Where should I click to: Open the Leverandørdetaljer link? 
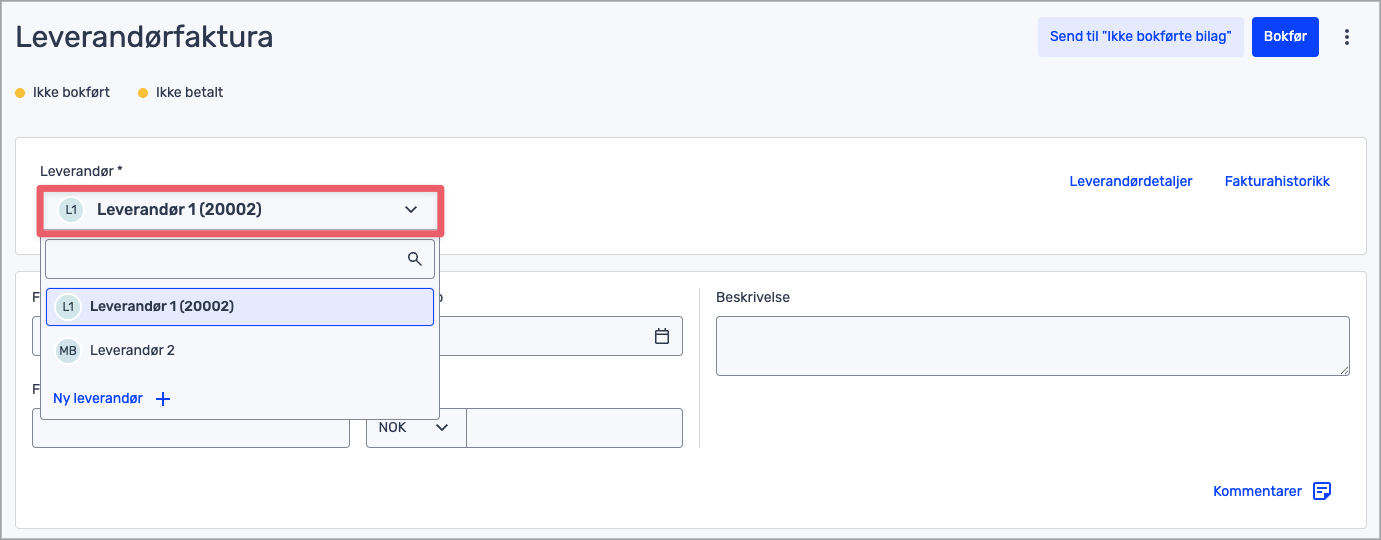pyautogui.click(x=1130, y=181)
